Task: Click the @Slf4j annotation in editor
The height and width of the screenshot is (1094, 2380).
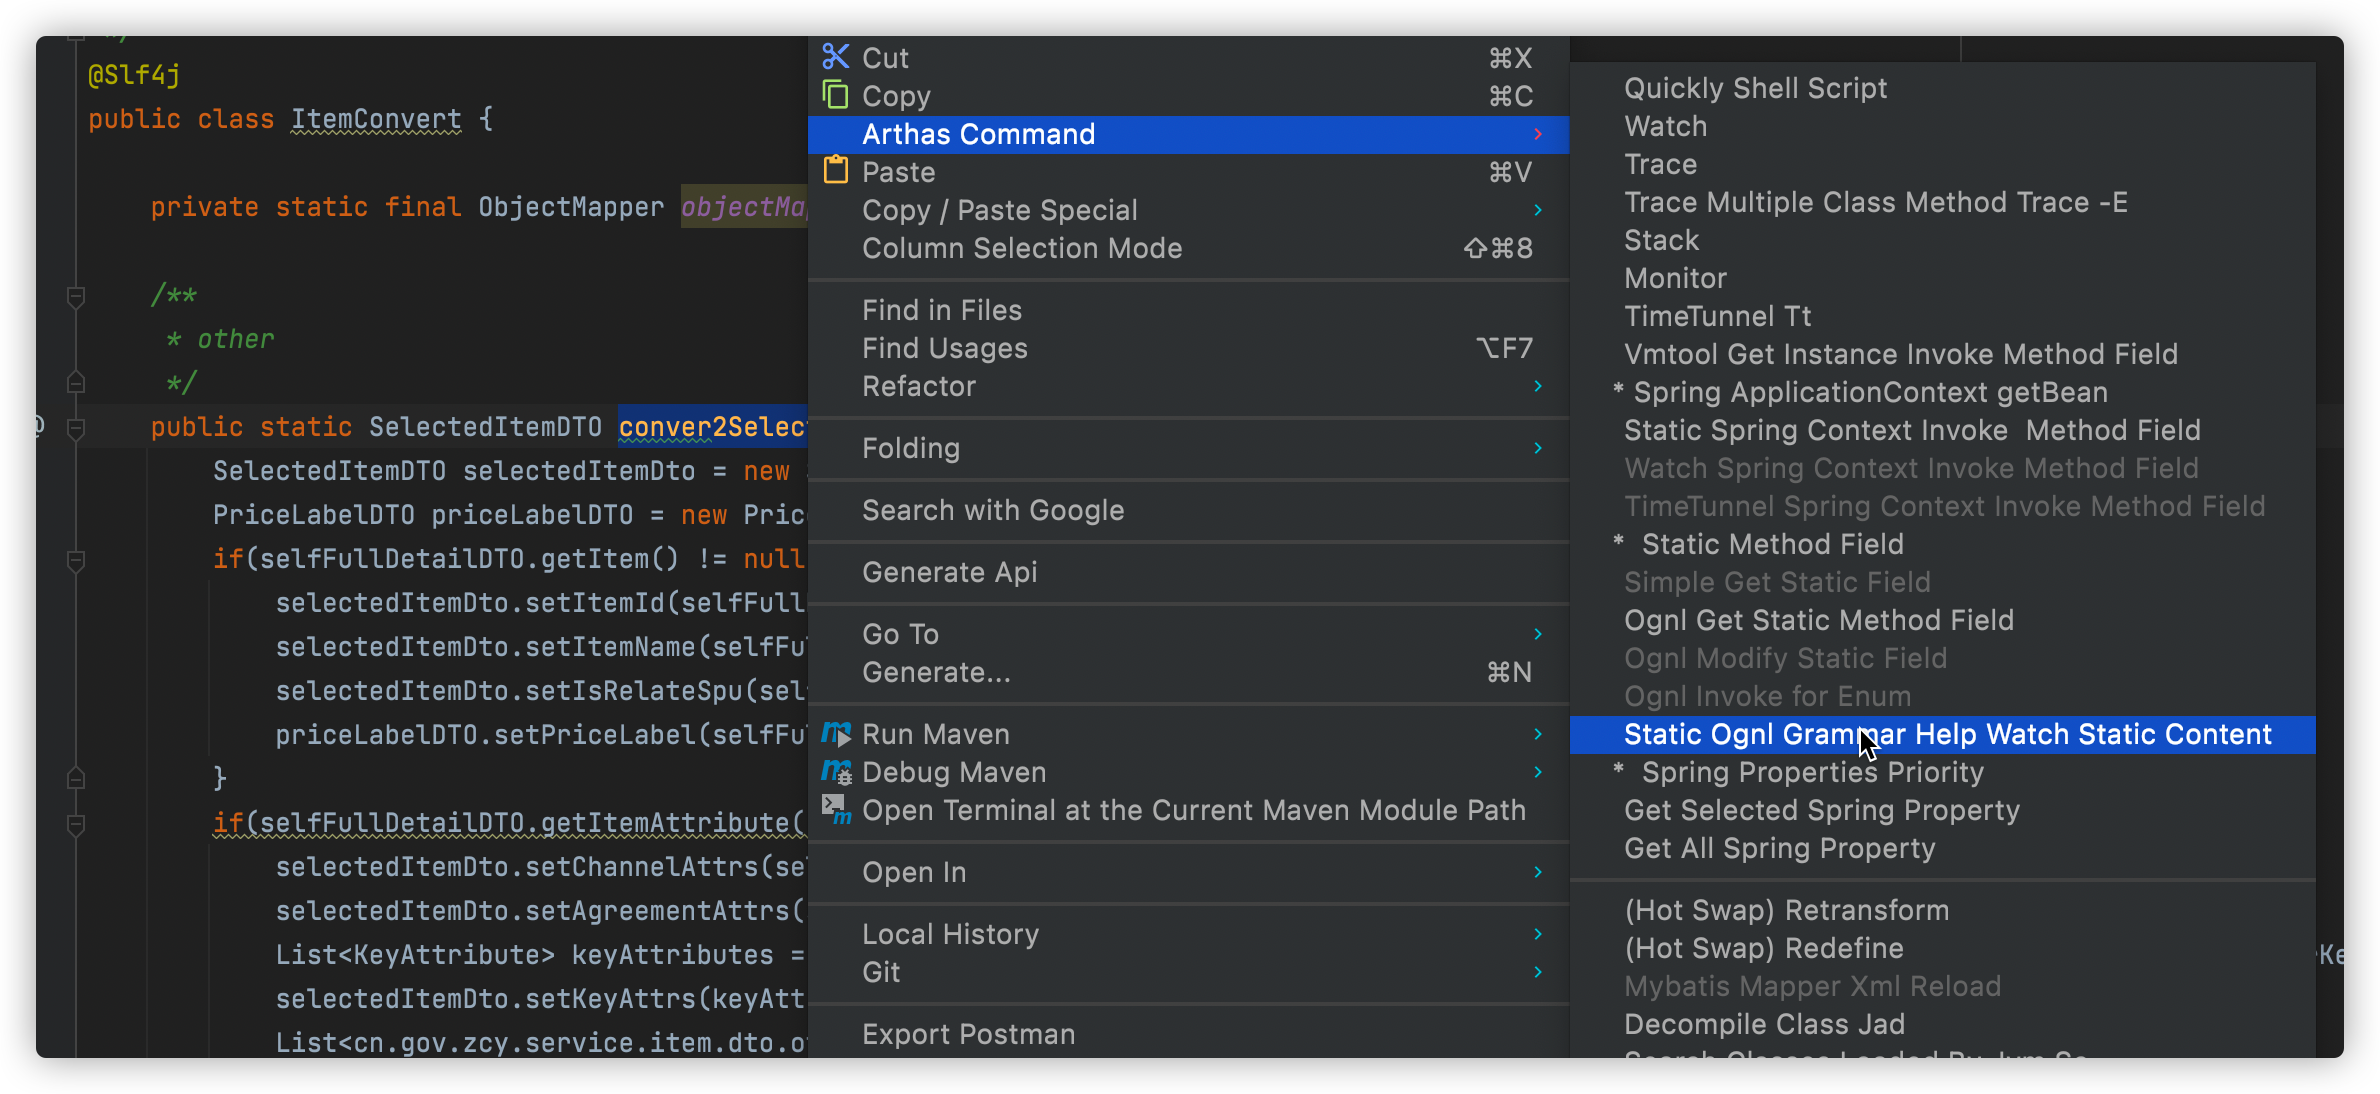Action: pos(134,75)
